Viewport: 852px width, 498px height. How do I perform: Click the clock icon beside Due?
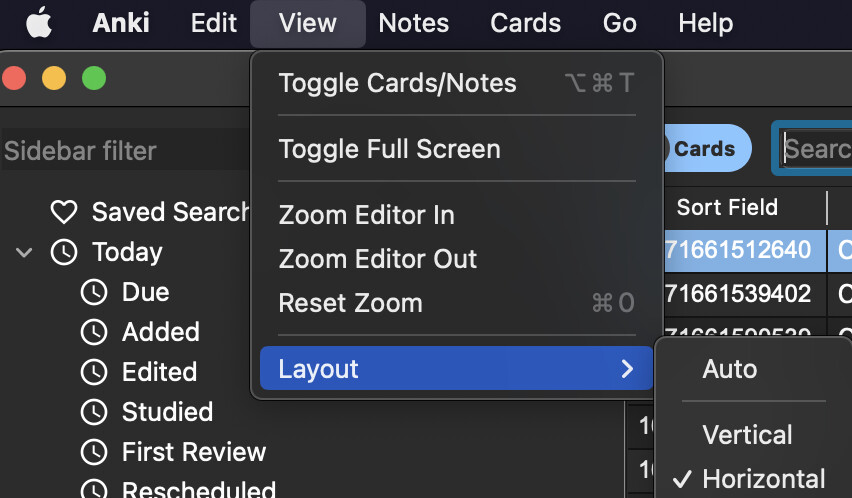(94, 292)
